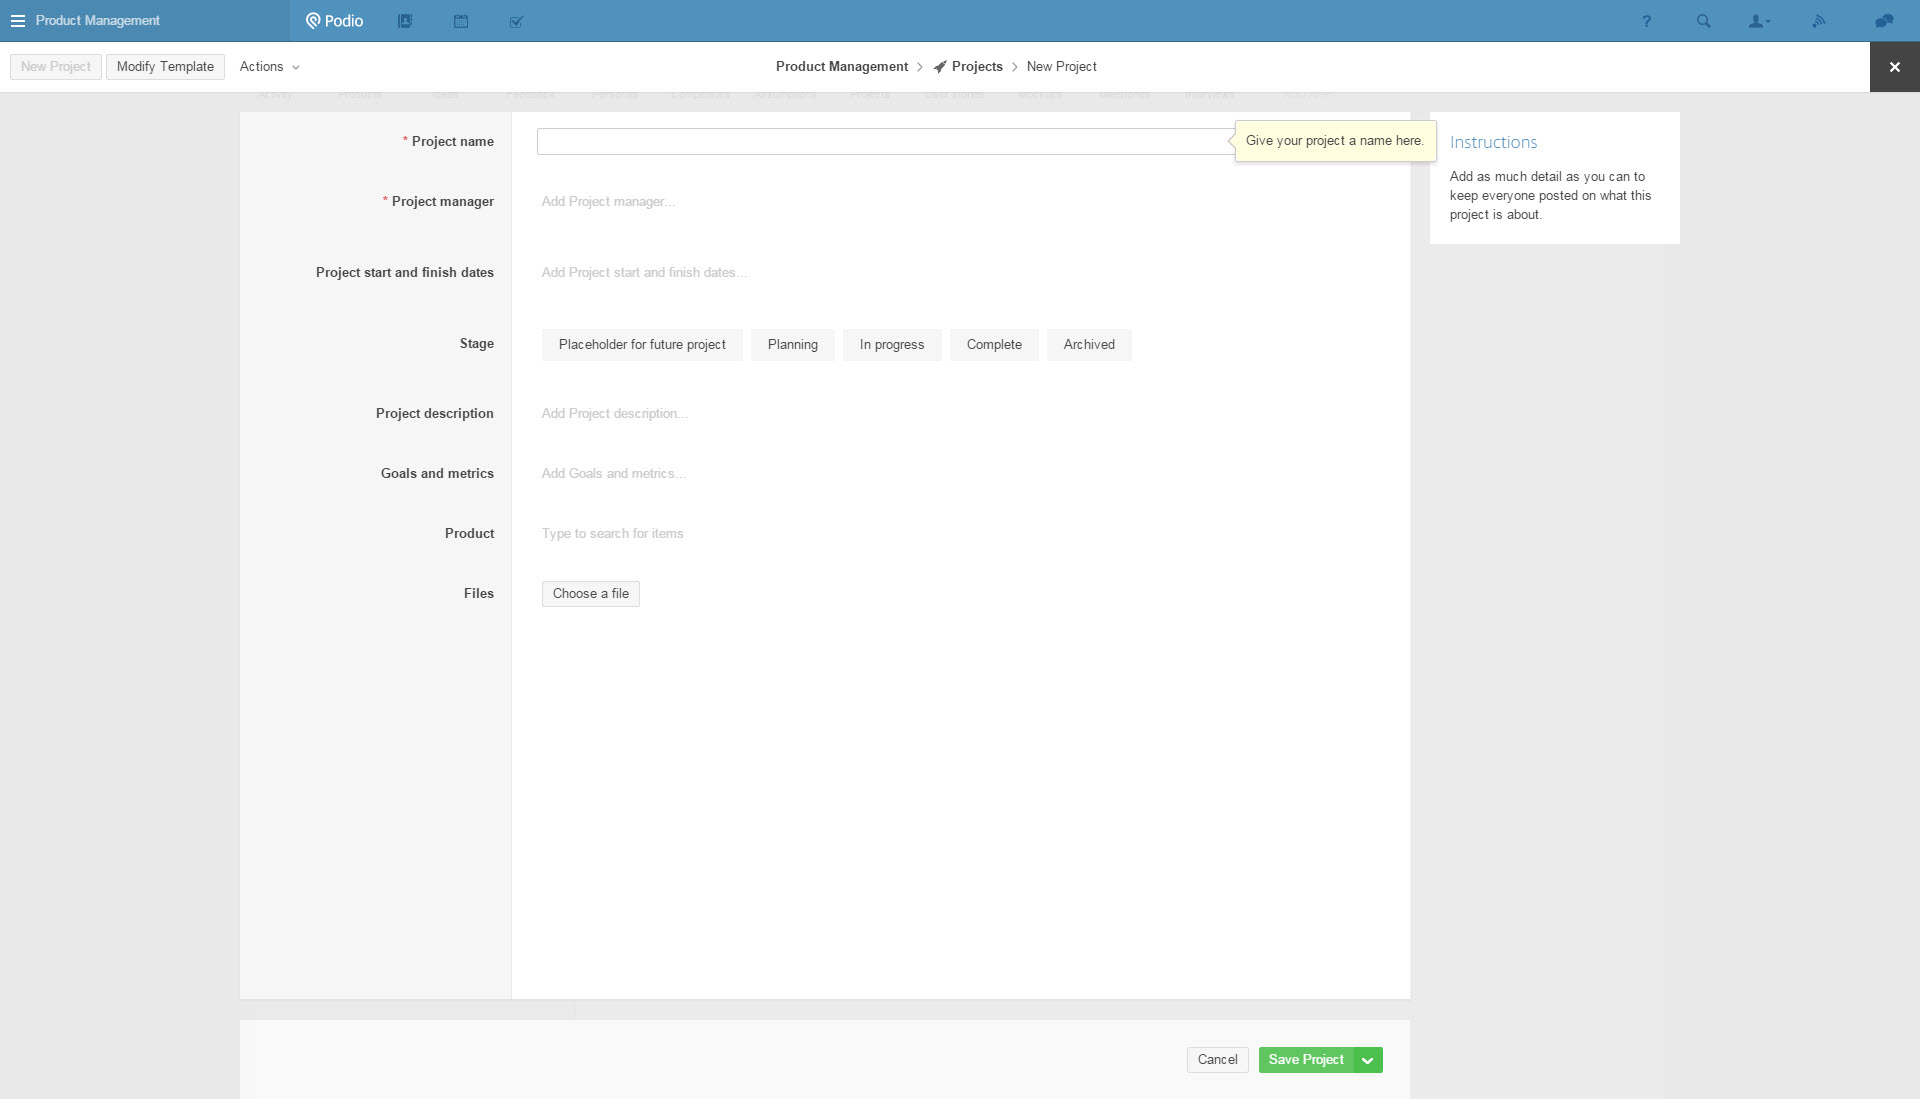Viewport: 1920px width, 1099px height.
Task: Open the notifications feed icon
Action: click(x=1819, y=21)
